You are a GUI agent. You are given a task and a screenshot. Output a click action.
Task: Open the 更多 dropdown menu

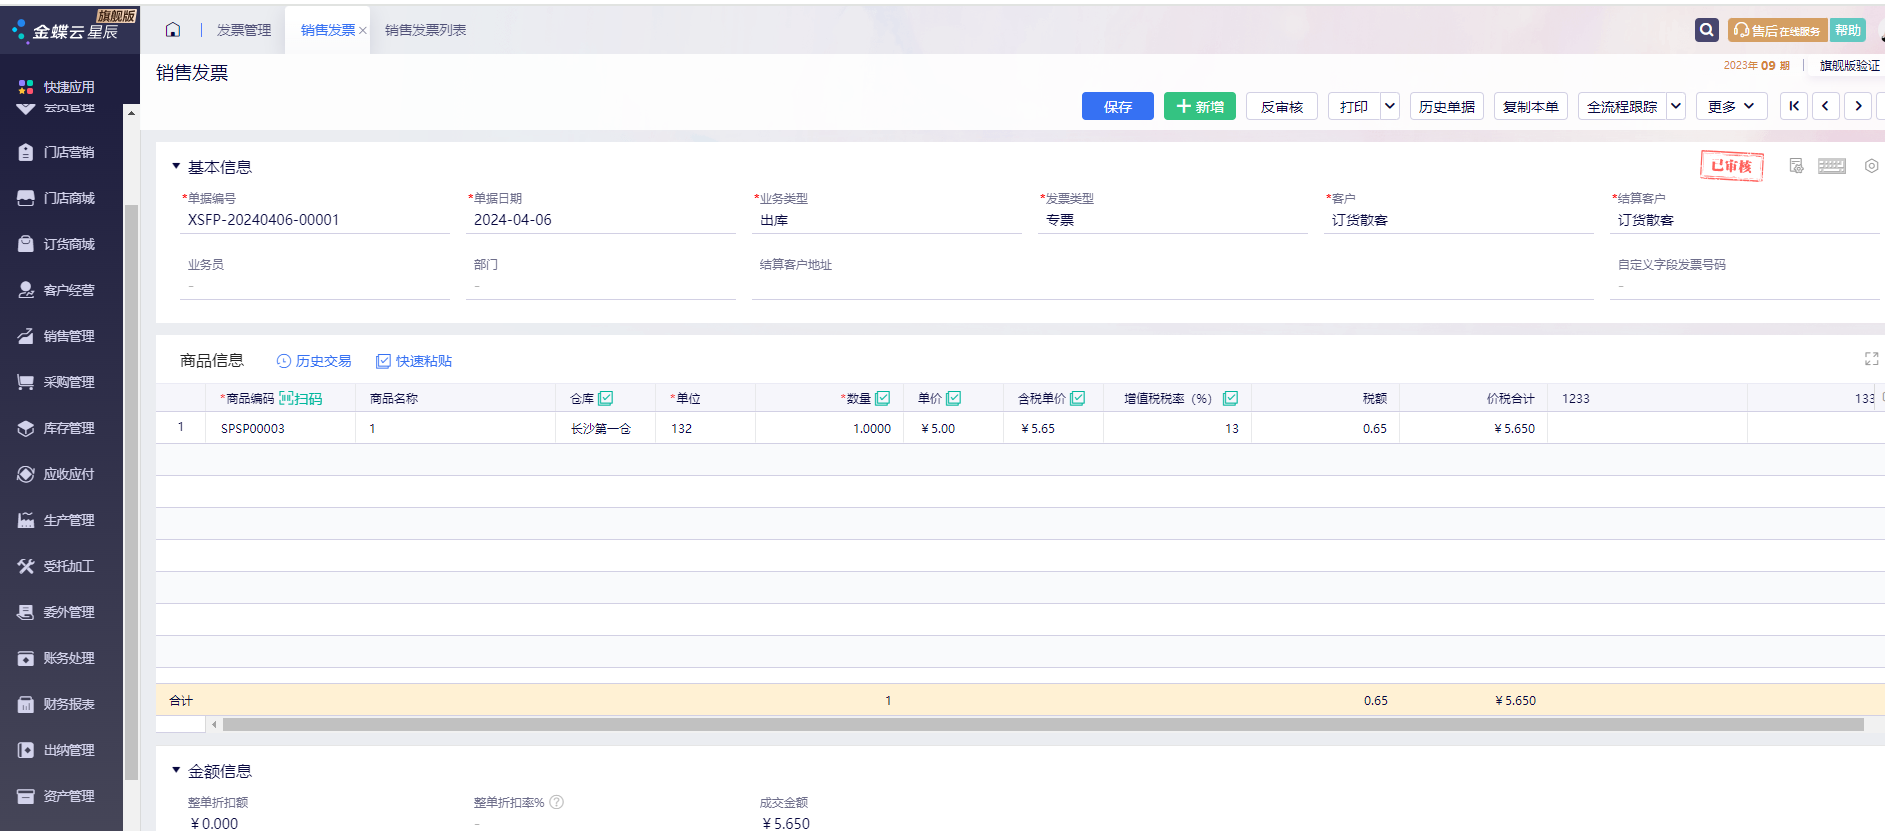1732,106
